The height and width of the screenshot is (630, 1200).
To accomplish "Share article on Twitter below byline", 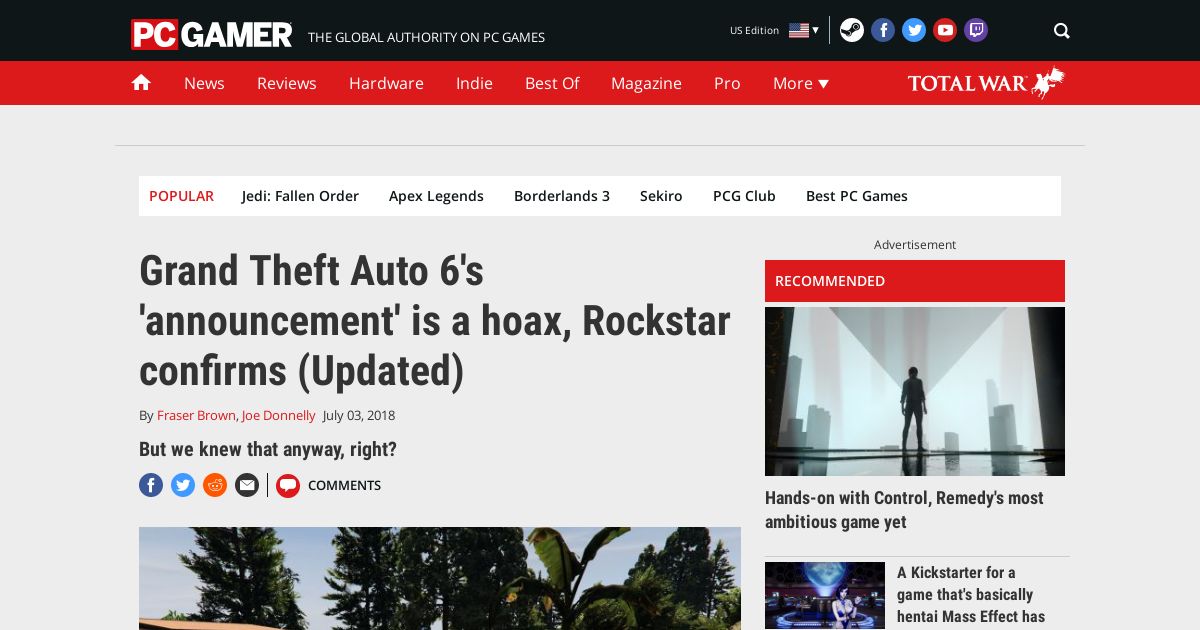I will tap(183, 485).
